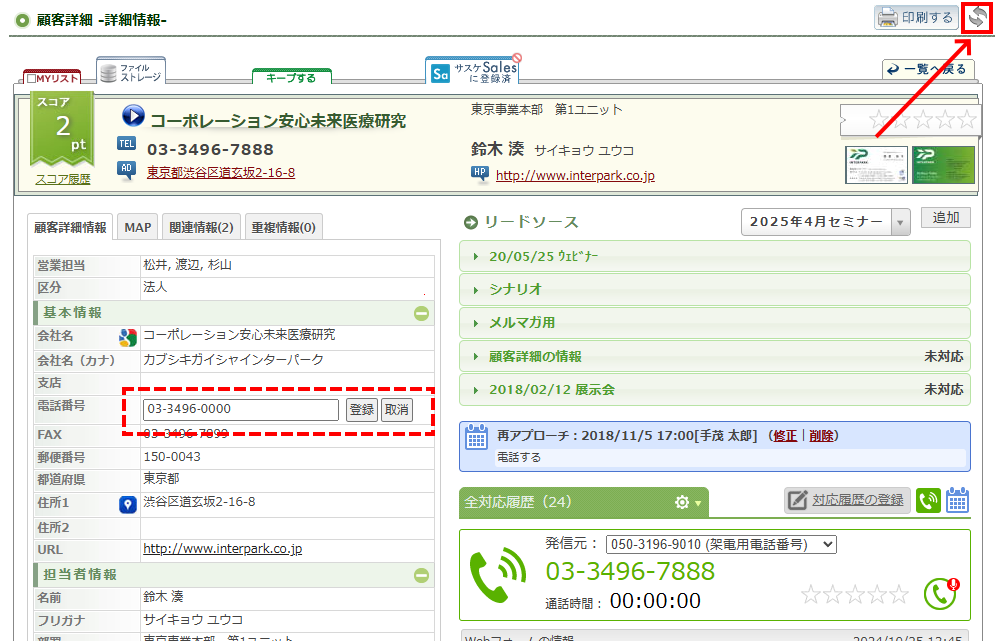Screen dimensions: 995x641
Task: Click the 印刷する print button
Action: tap(915, 17)
